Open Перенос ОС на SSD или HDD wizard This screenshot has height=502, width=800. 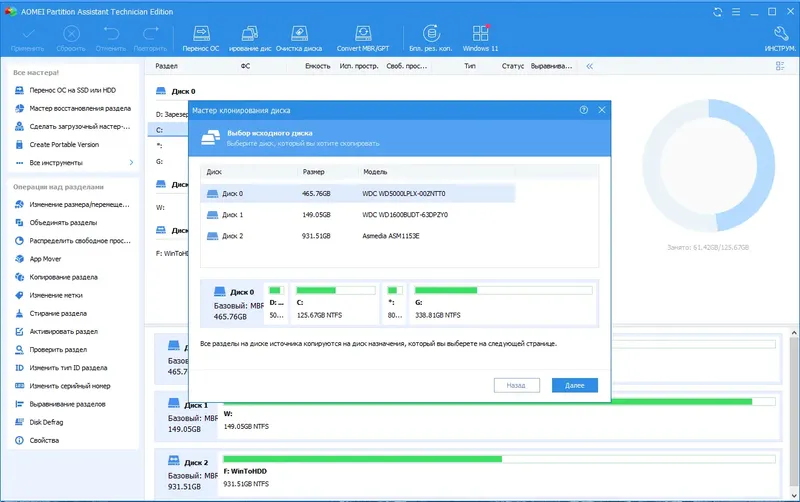click(72, 90)
